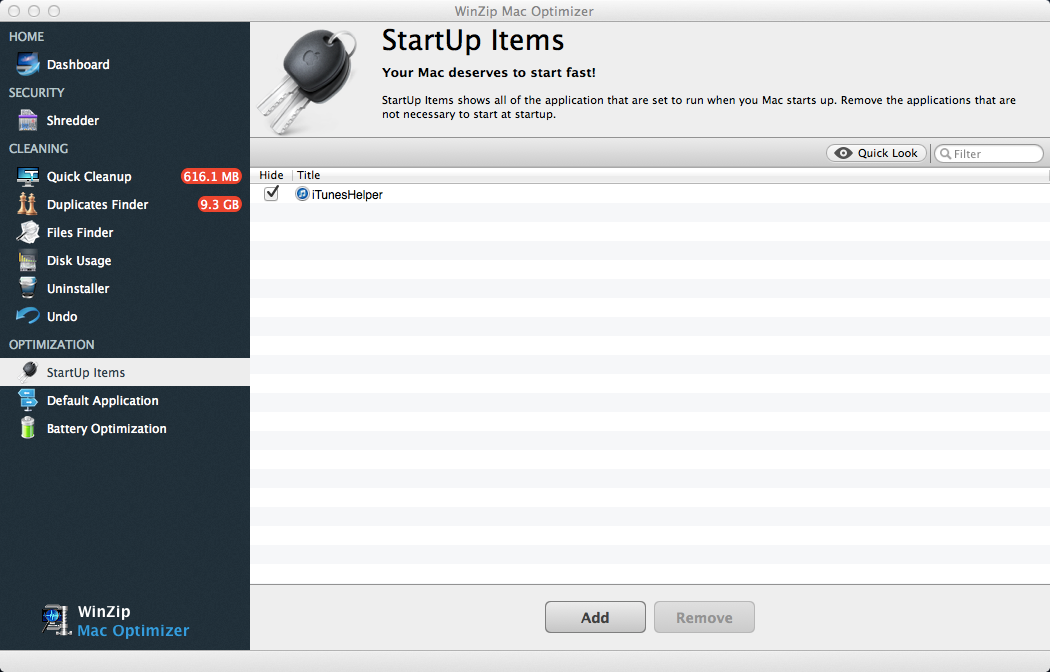Image resolution: width=1050 pixels, height=672 pixels.
Task: Open Quick Cleanup monitor icon
Action: point(28,177)
